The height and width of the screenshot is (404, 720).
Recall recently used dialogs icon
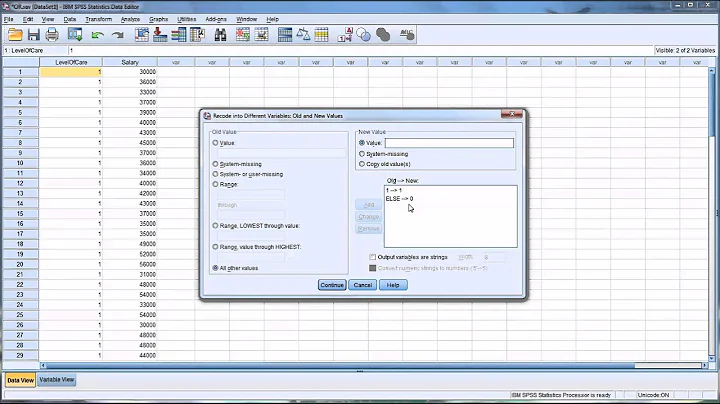[75, 35]
